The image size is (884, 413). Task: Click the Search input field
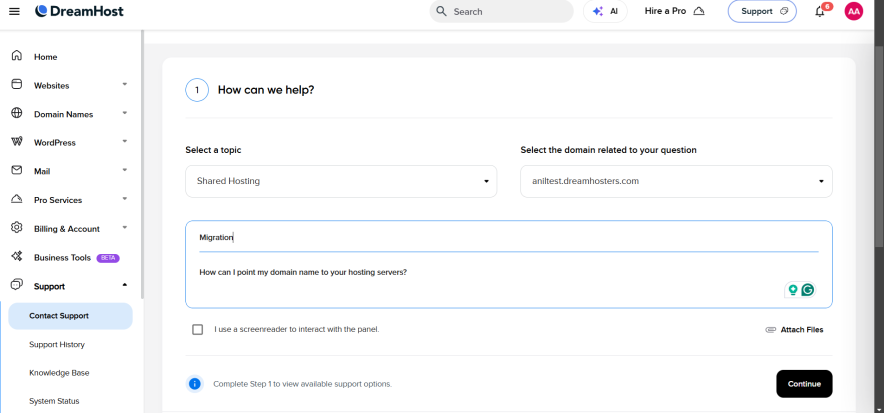(502, 11)
